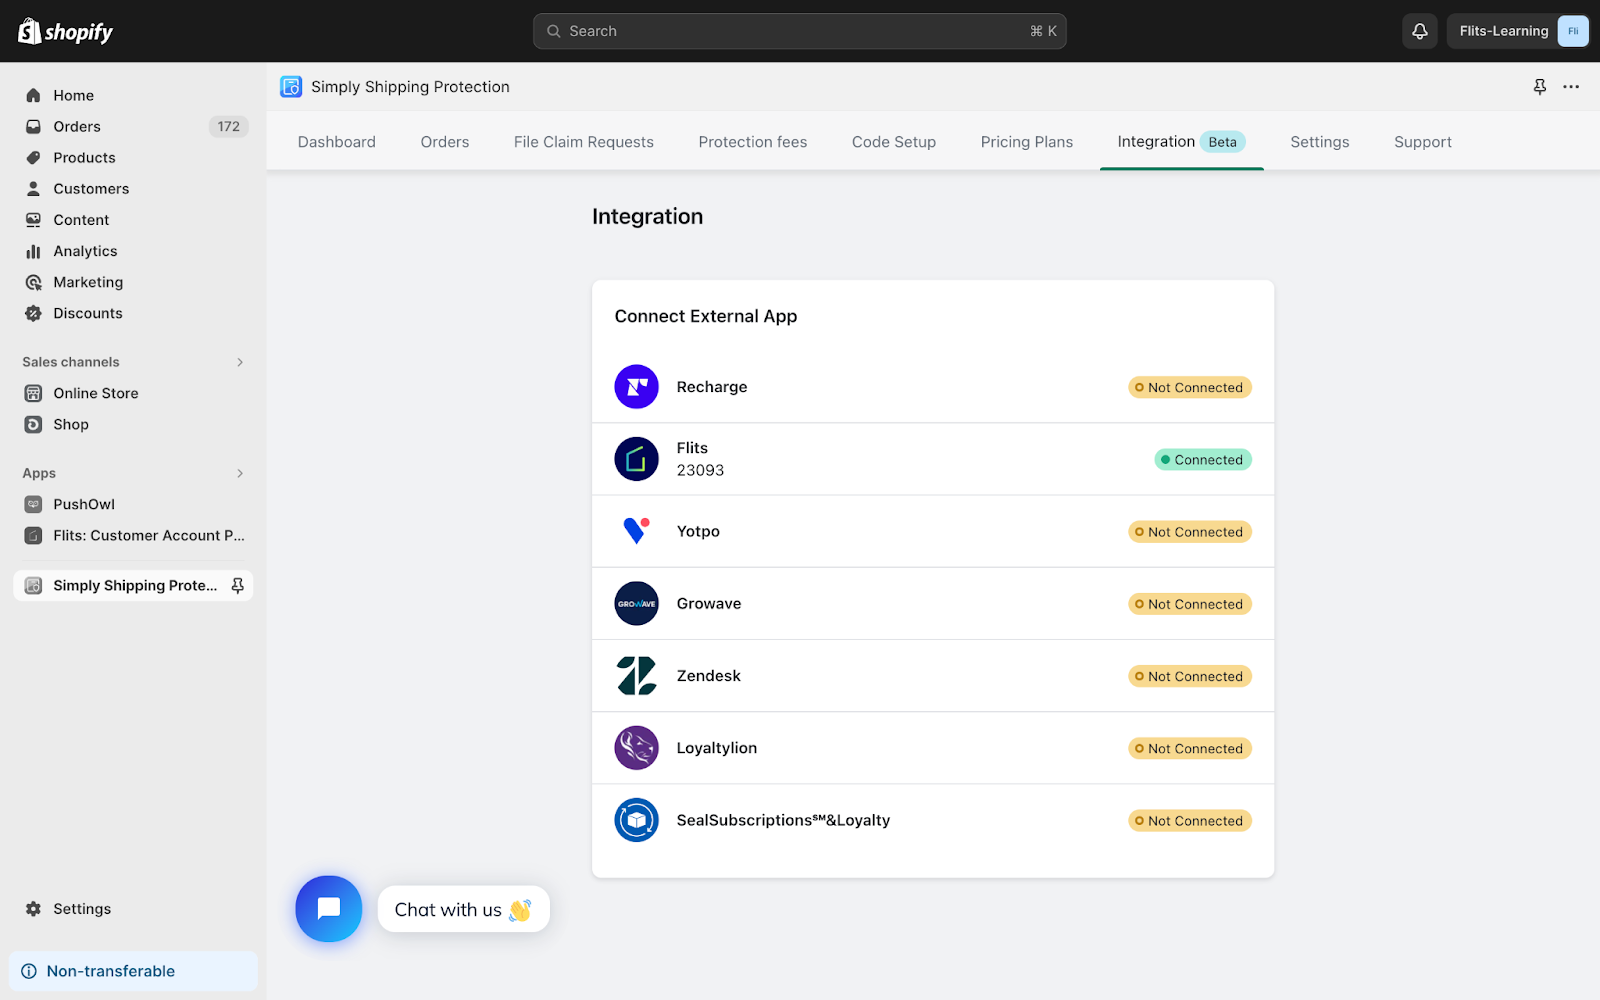
Task: Click the Analytics bar chart icon
Action: point(33,251)
